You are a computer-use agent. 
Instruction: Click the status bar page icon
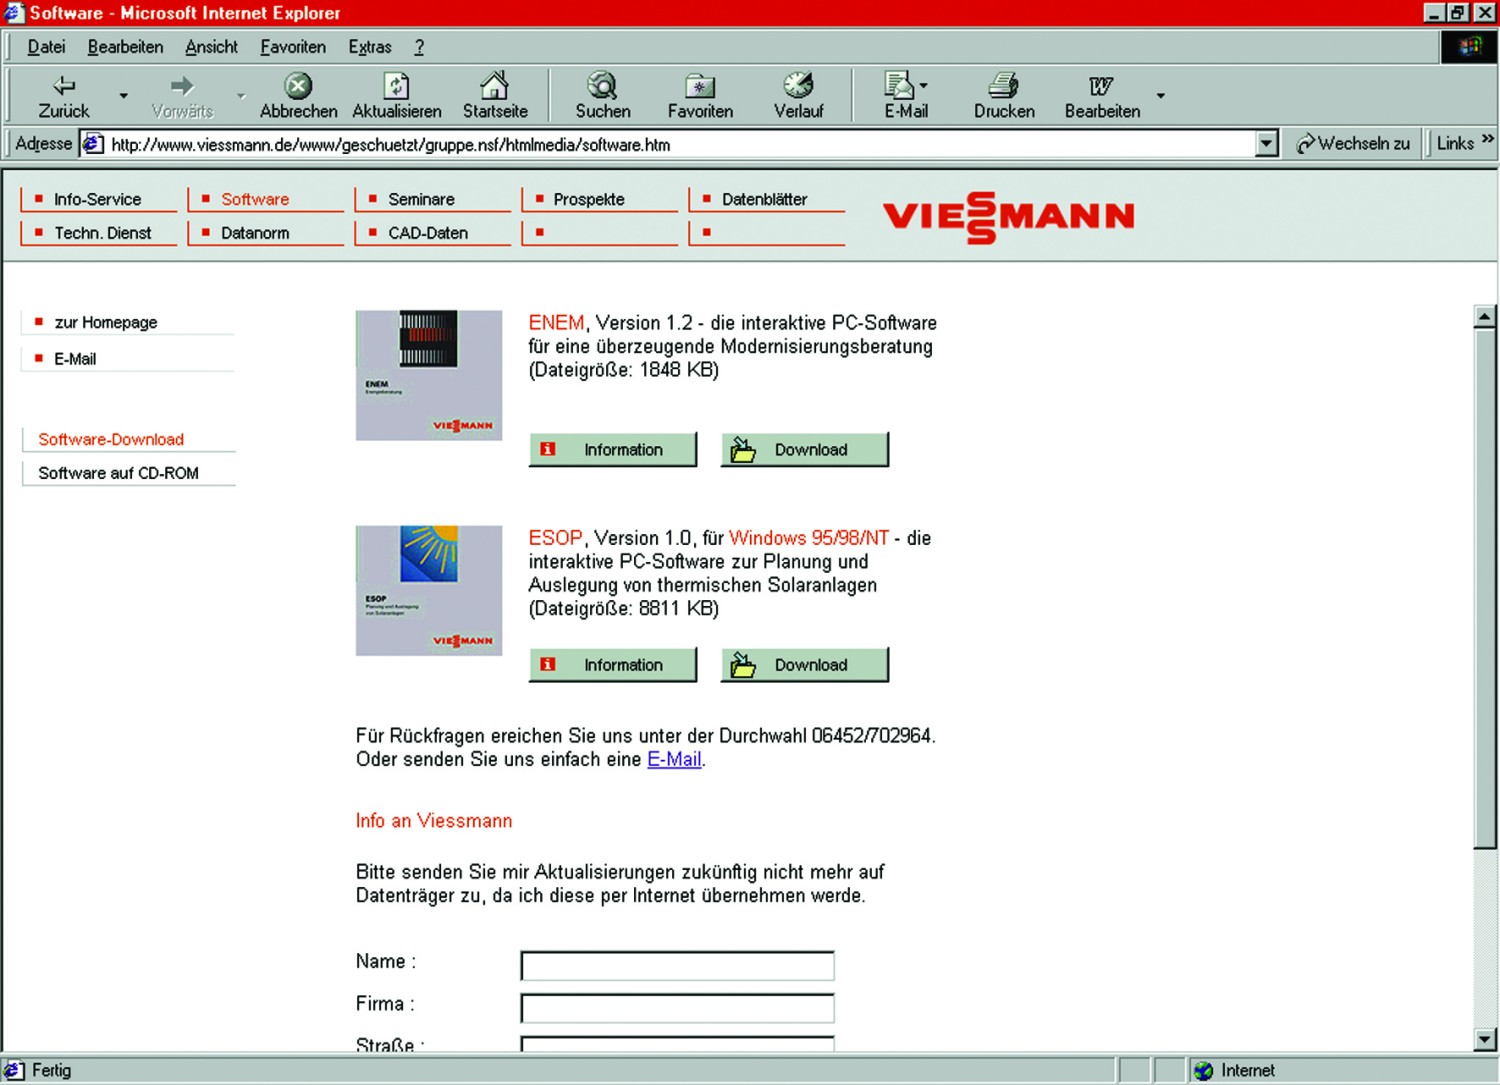pyautogui.click(x=14, y=1070)
